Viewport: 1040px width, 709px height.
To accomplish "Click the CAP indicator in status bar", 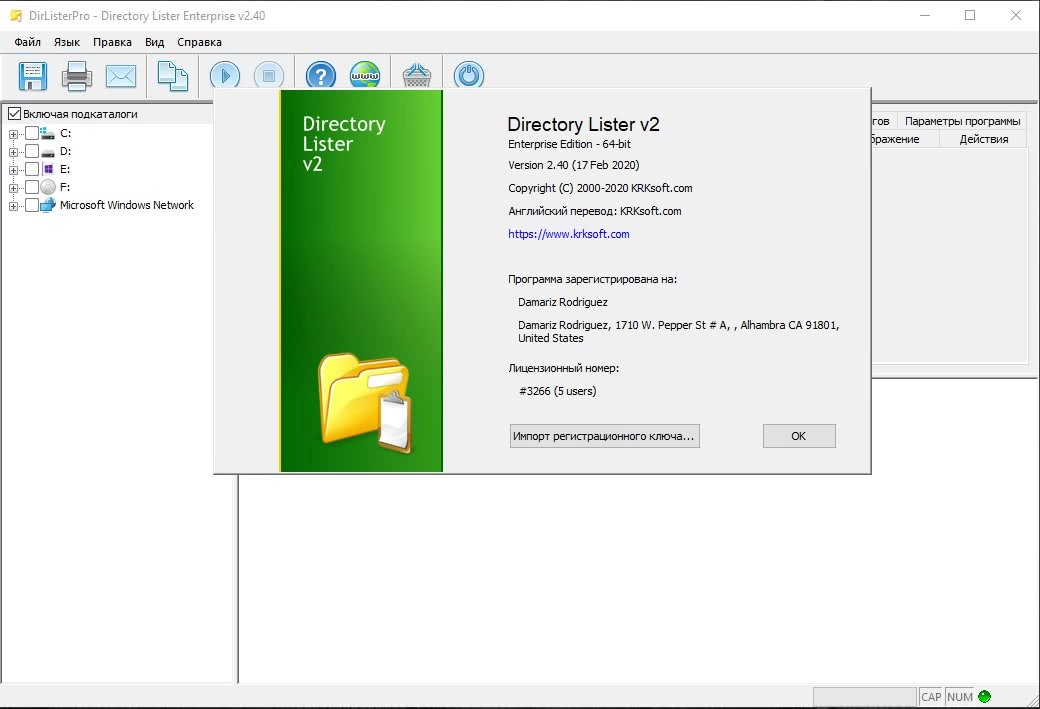I will point(931,696).
